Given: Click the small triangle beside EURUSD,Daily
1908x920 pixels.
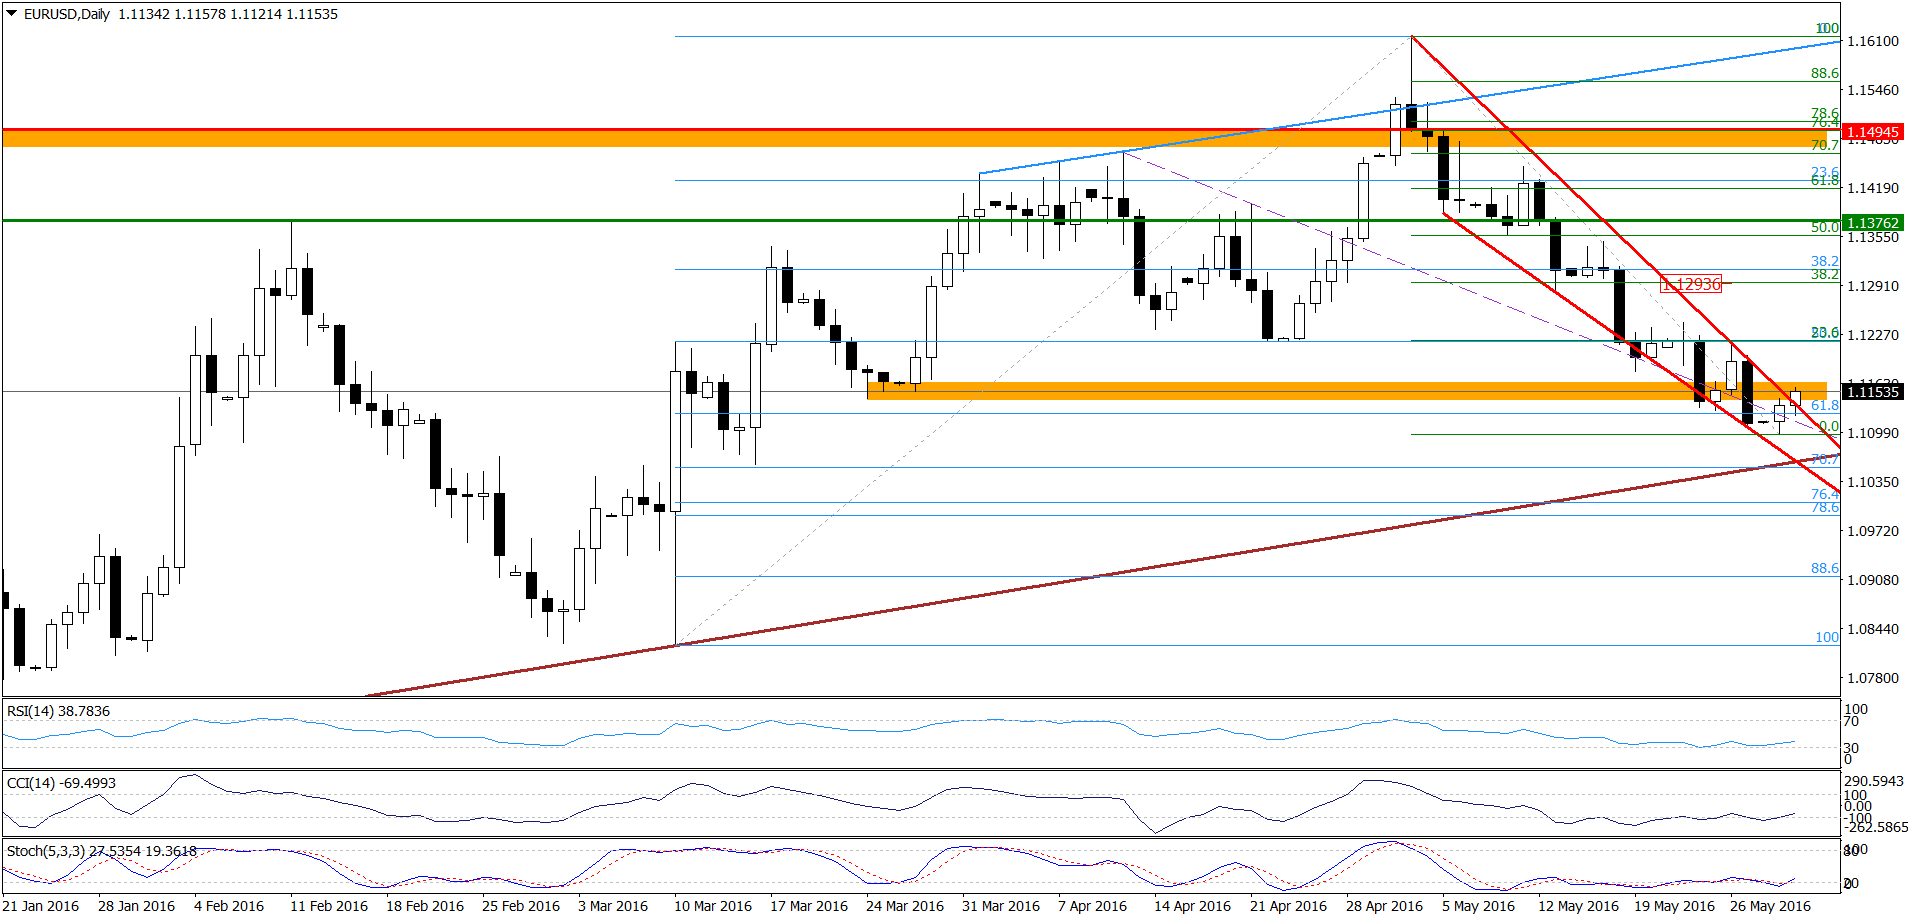Looking at the screenshot, I should point(12,14).
